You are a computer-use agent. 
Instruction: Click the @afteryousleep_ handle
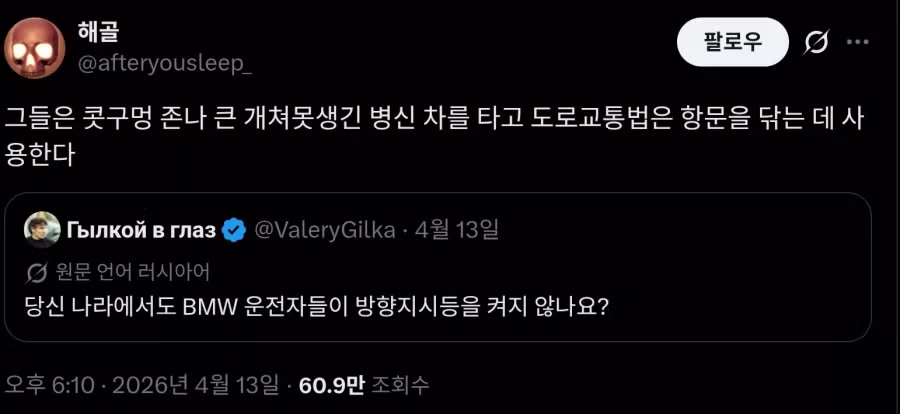165,63
